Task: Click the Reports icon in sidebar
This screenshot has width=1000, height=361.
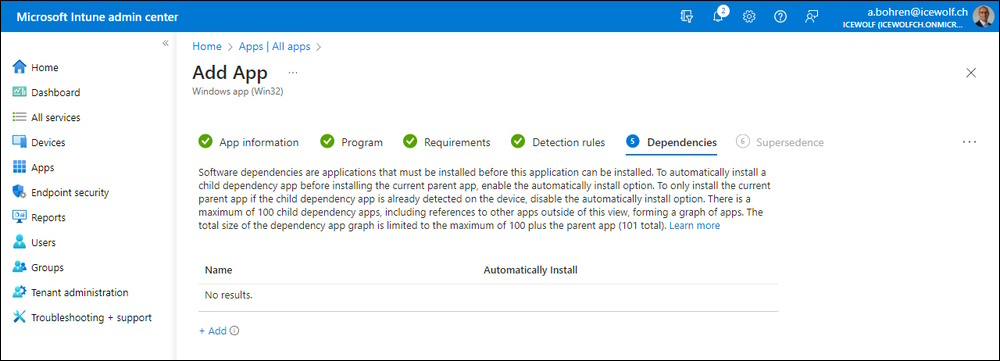Action: 19,217
